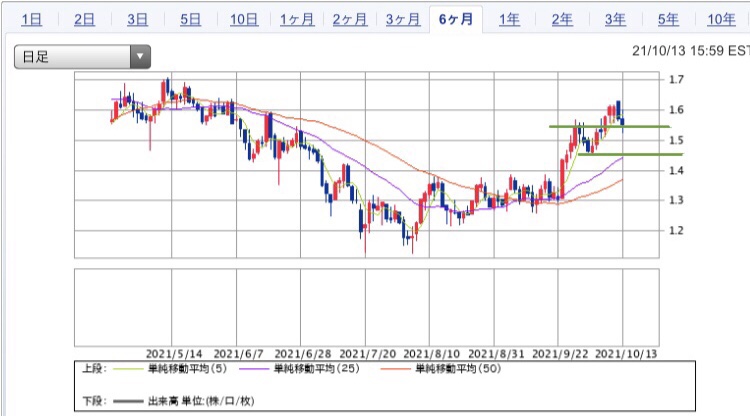This screenshot has width=750, height=416.
Task: Open the 10年 chart range link
Action: click(x=721, y=20)
